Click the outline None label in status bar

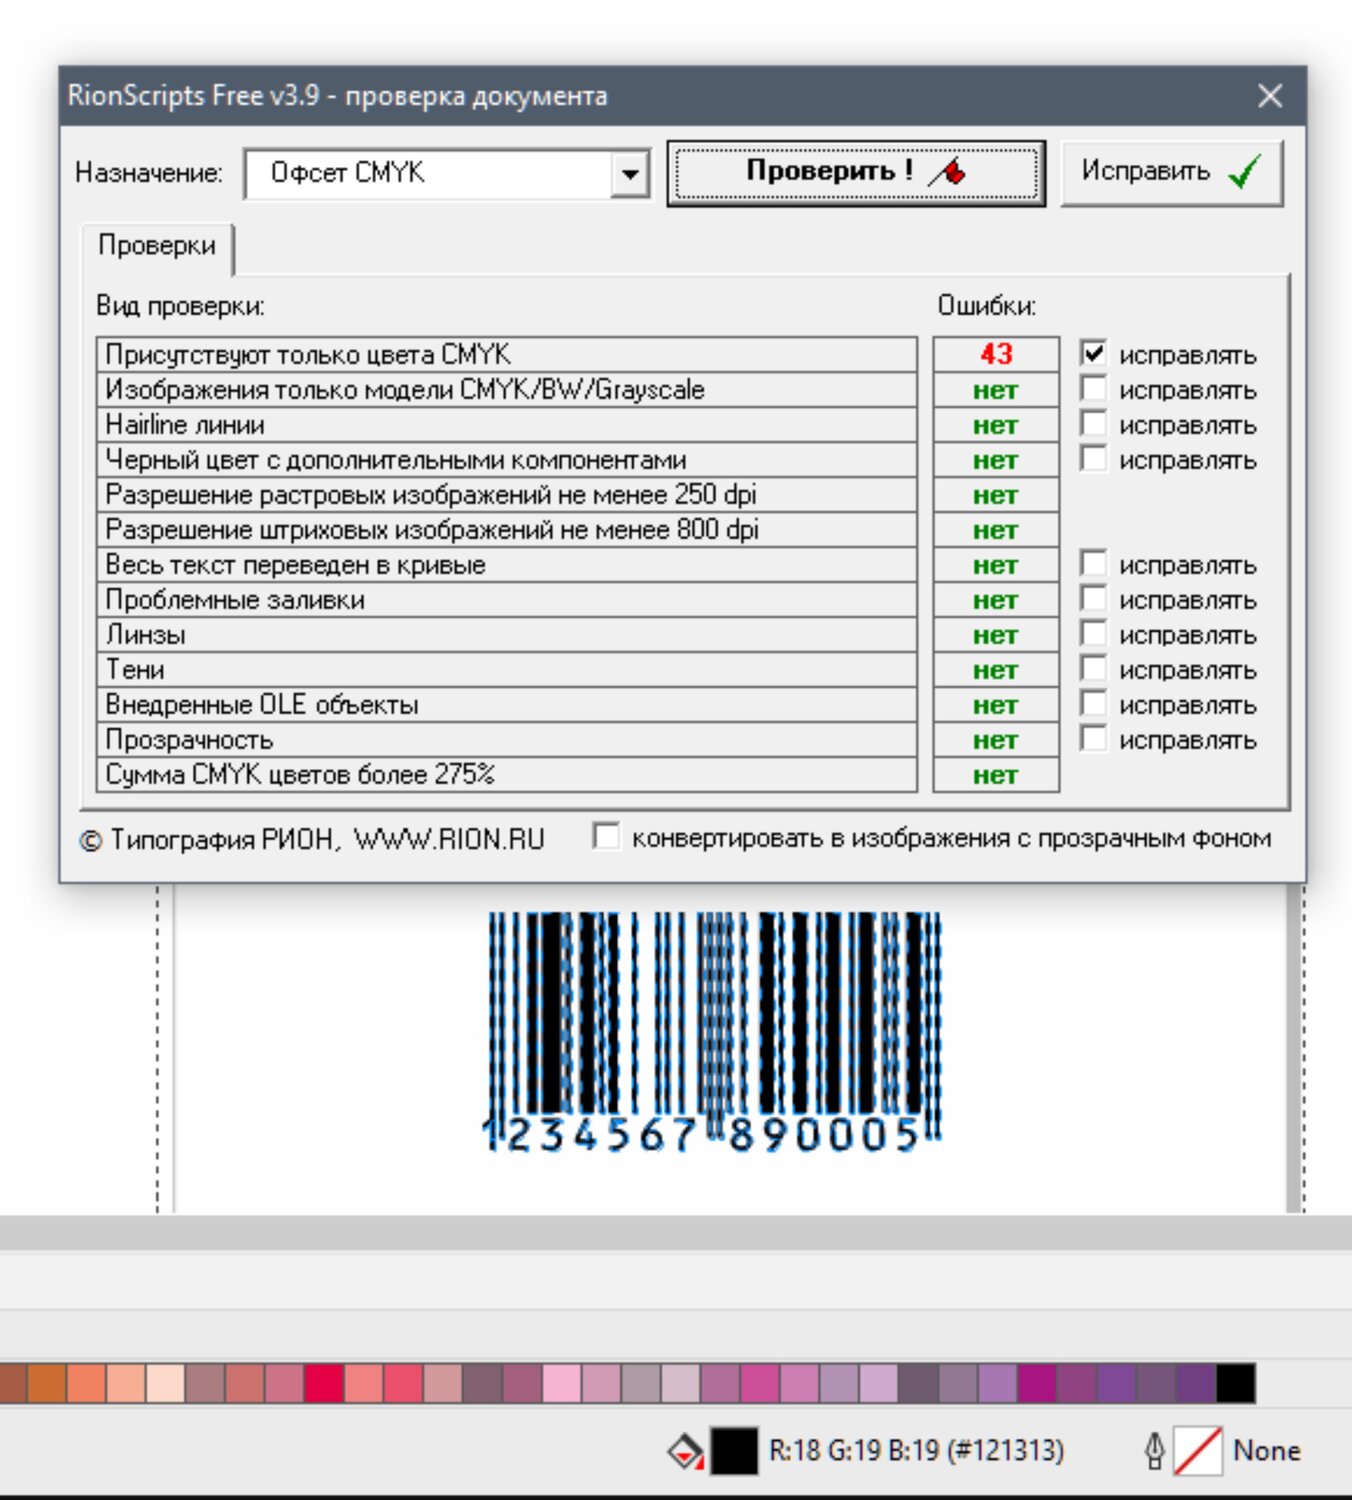pos(1267,1451)
